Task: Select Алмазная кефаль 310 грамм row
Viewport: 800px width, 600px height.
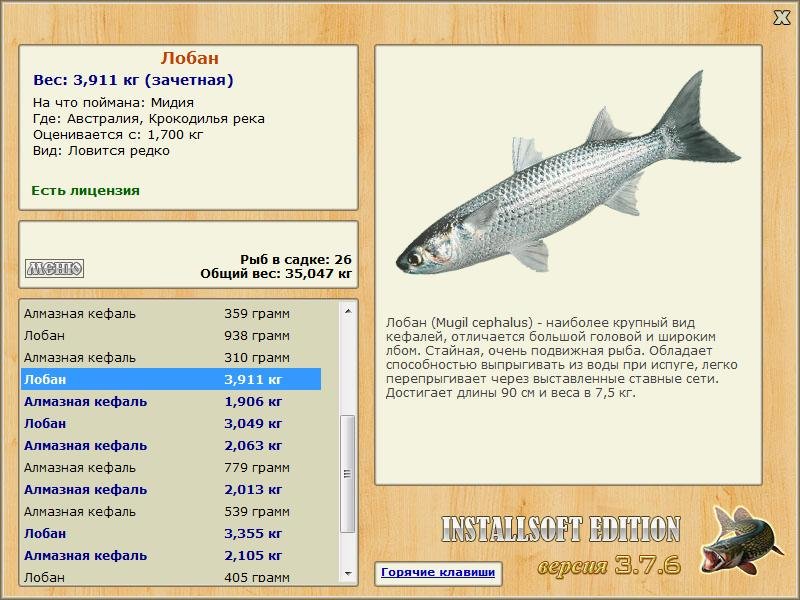Action: [x=170, y=357]
